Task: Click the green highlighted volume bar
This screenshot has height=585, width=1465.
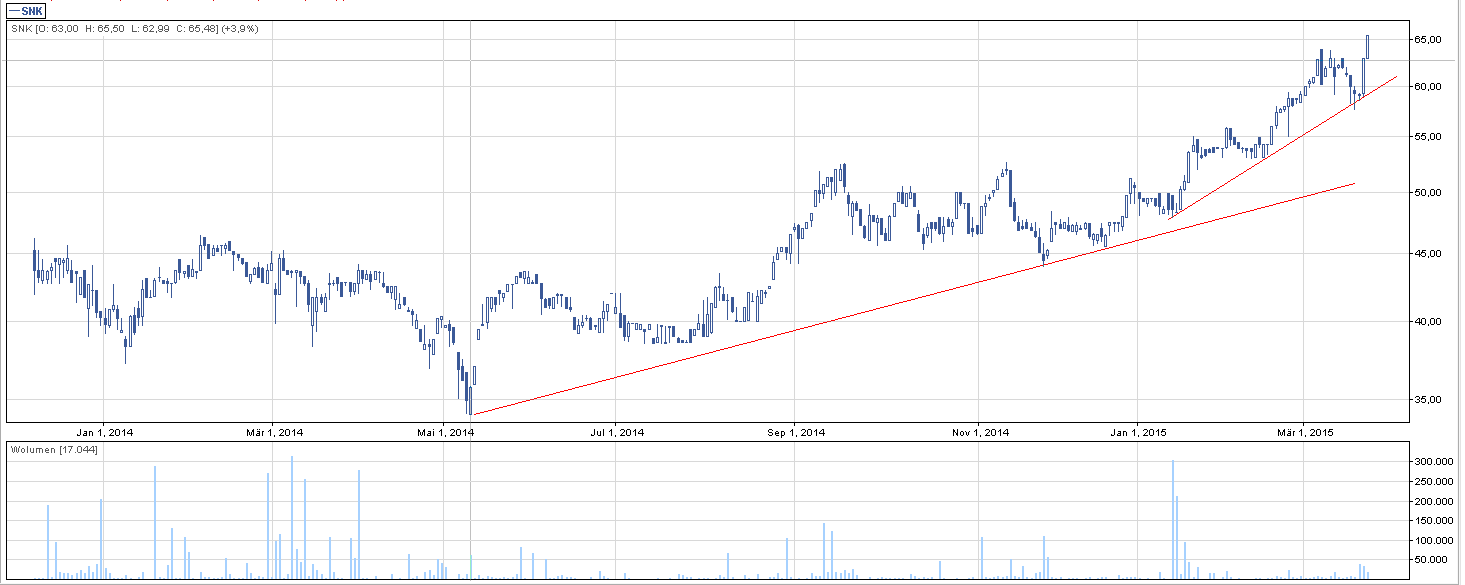Action: coord(471,567)
